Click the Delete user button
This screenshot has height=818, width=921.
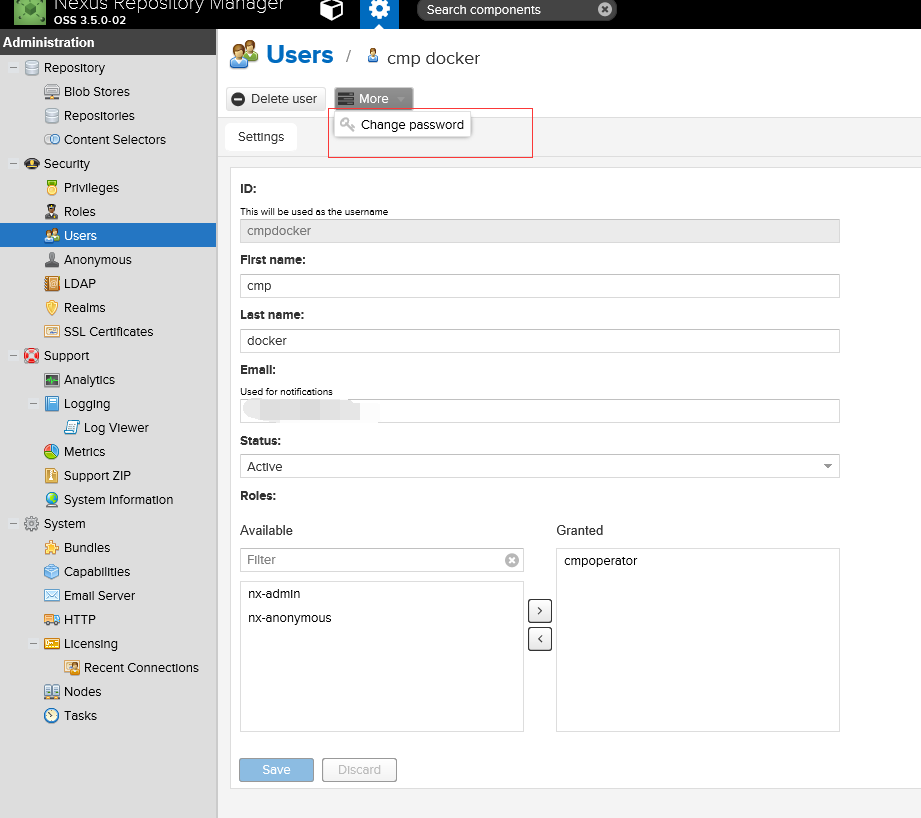point(275,99)
